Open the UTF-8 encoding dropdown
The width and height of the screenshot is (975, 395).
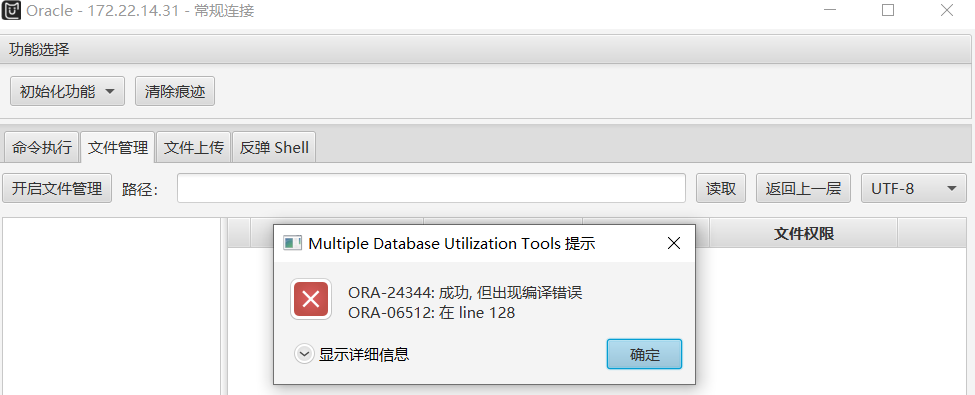tap(914, 188)
